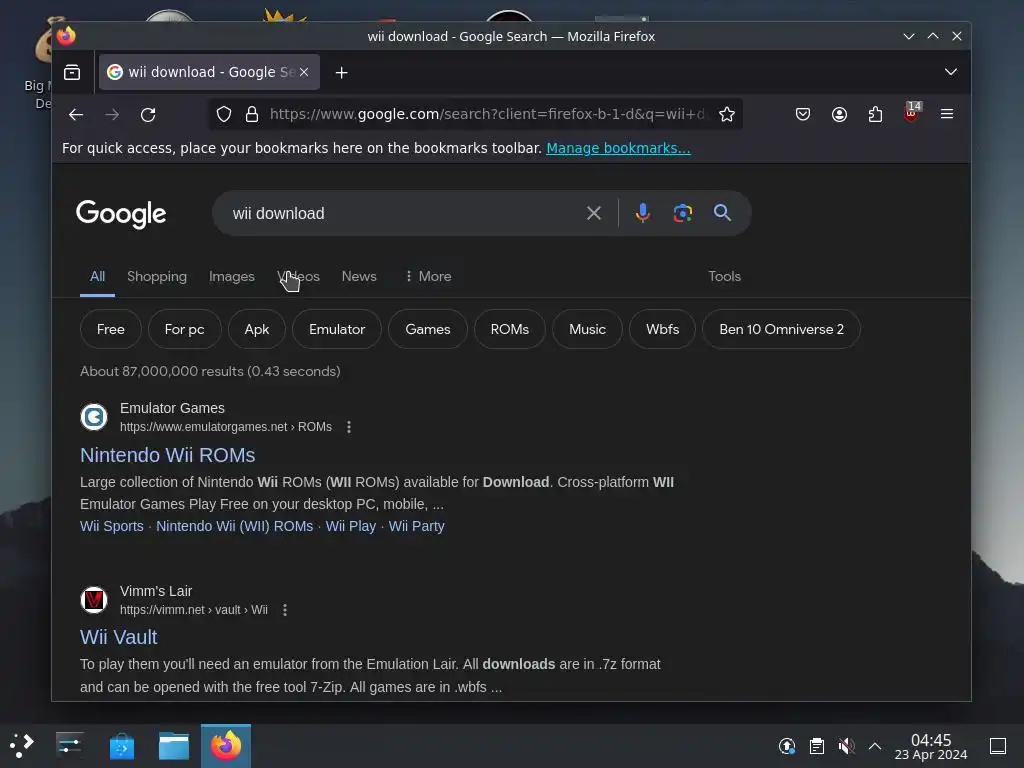
Task: Open the tracking protection shield icon
Action: click(224, 114)
